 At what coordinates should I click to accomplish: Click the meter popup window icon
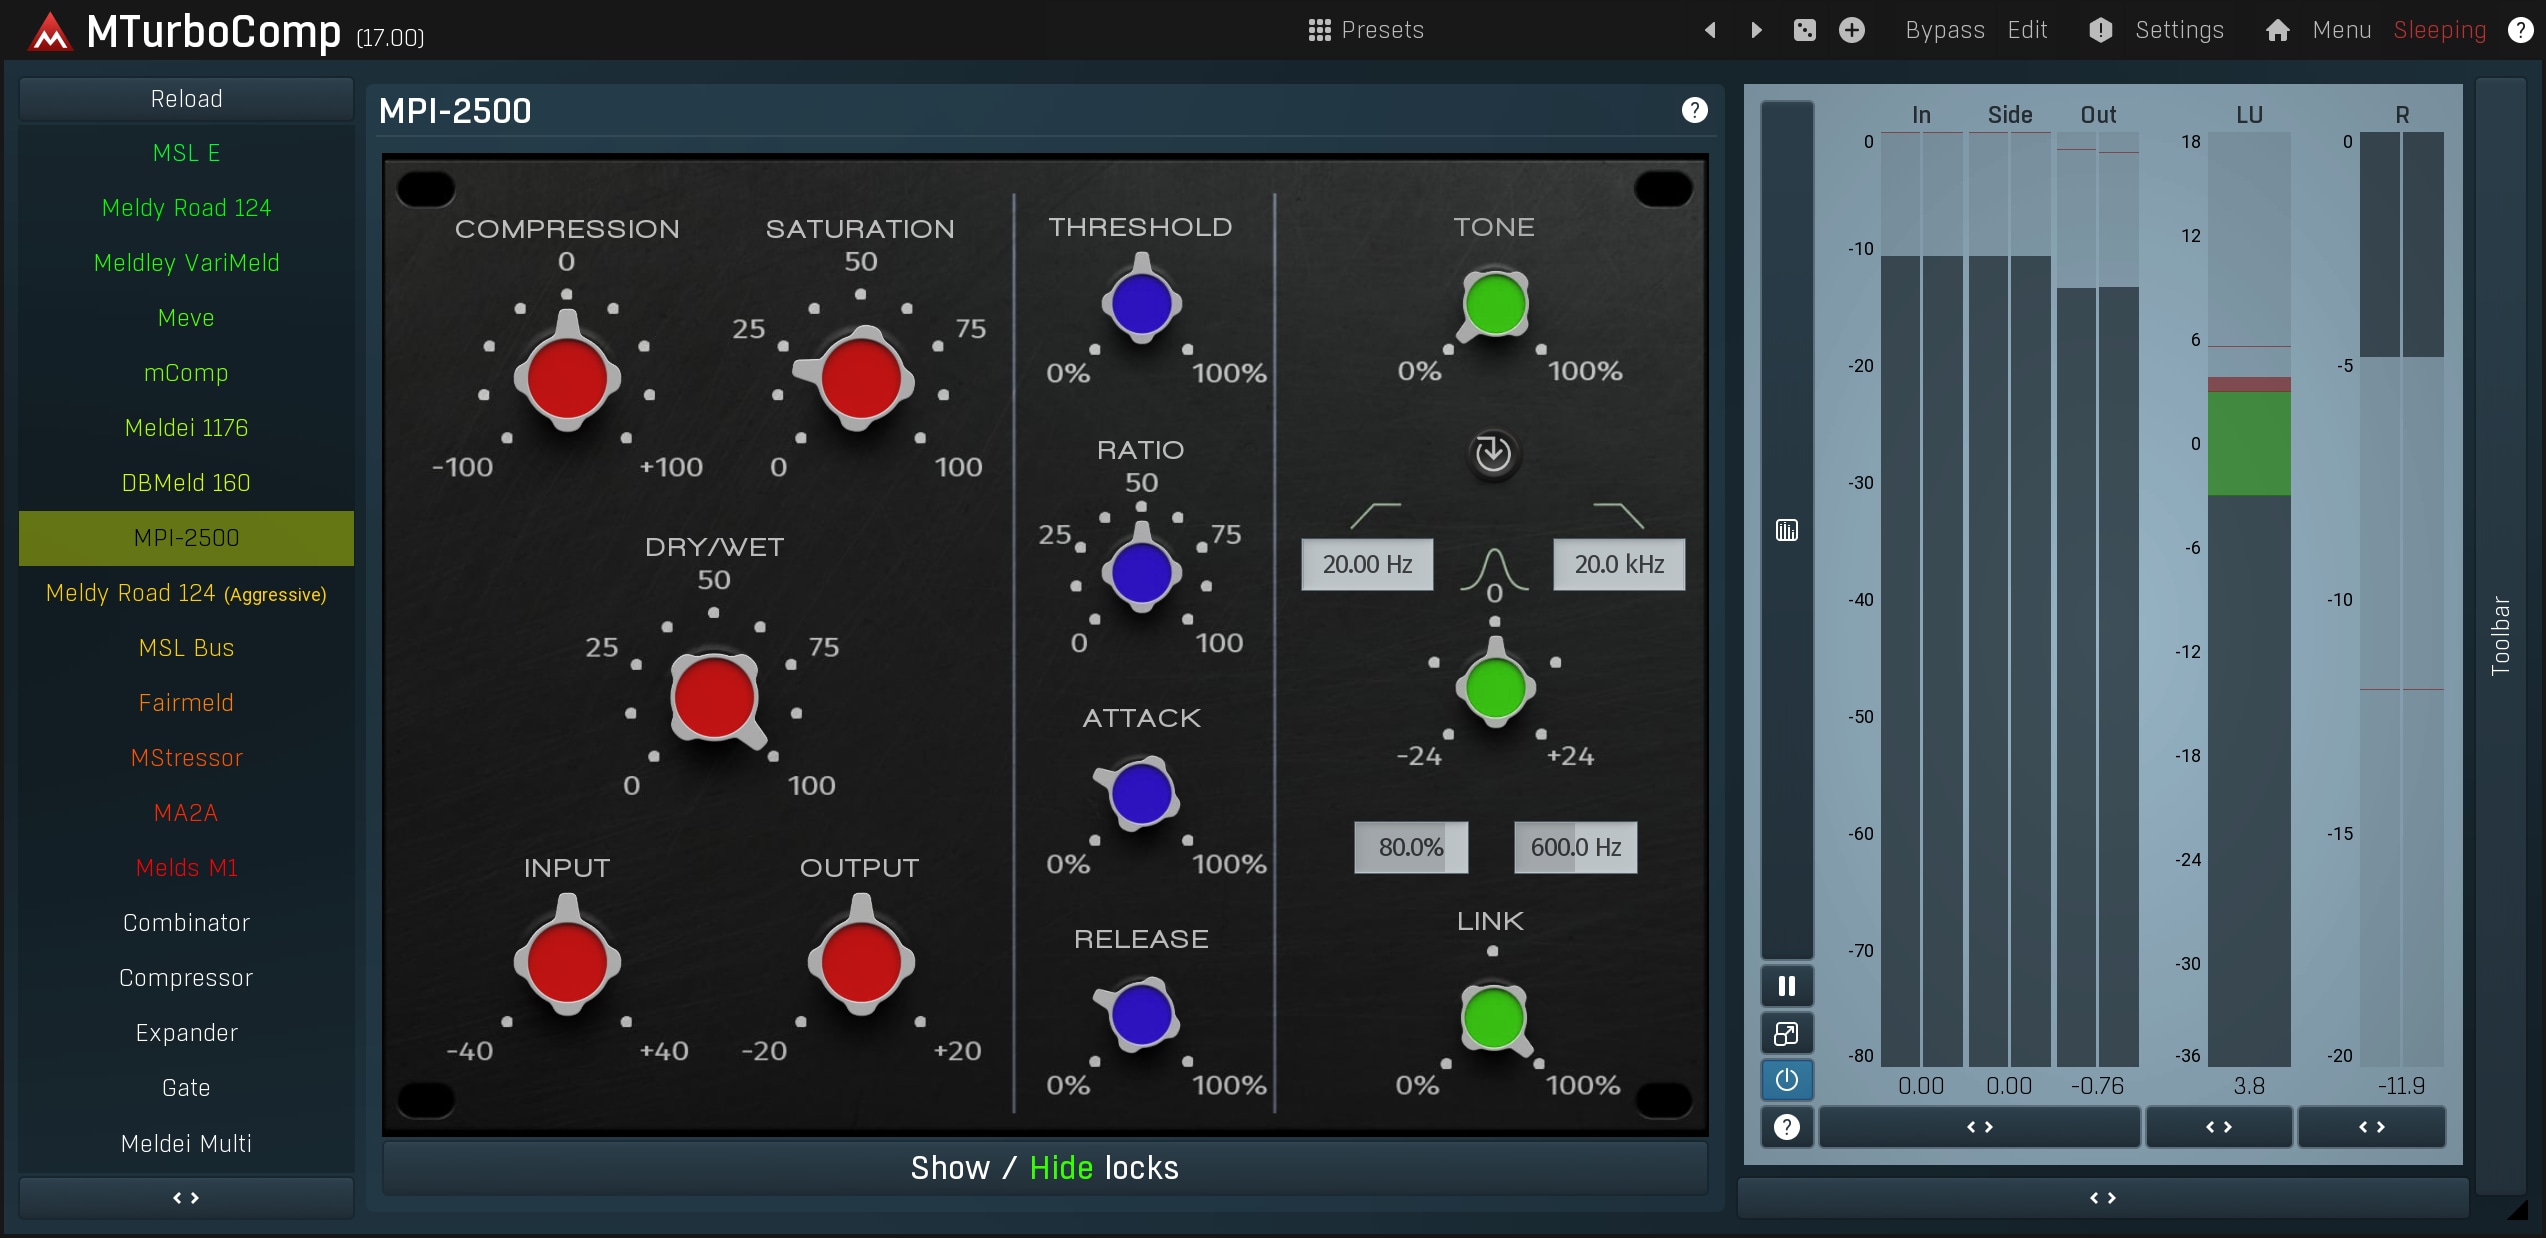[1786, 1033]
